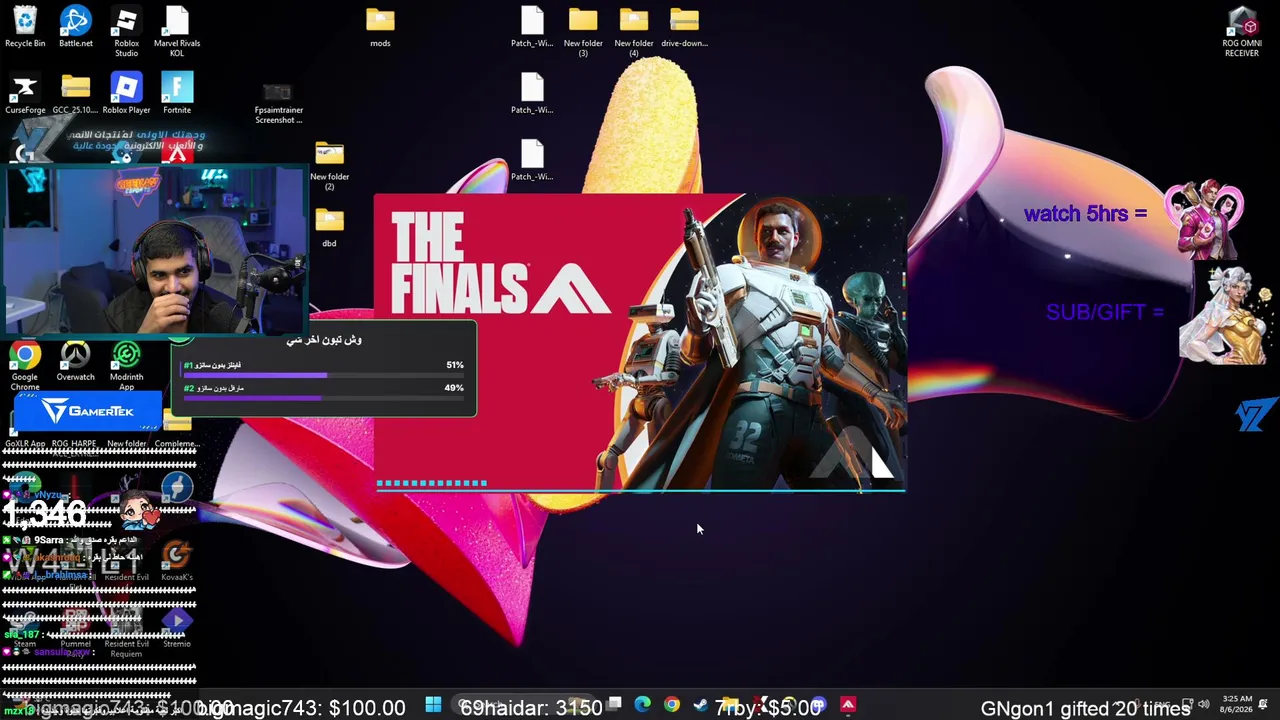This screenshot has width=1280, height=720.
Task: Select the Fpsaimtrainer Screenshot file
Action: click(278, 101)
